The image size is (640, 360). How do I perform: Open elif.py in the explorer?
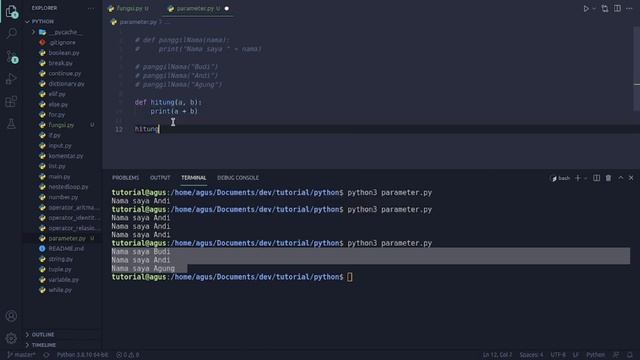tap(57, 94)
